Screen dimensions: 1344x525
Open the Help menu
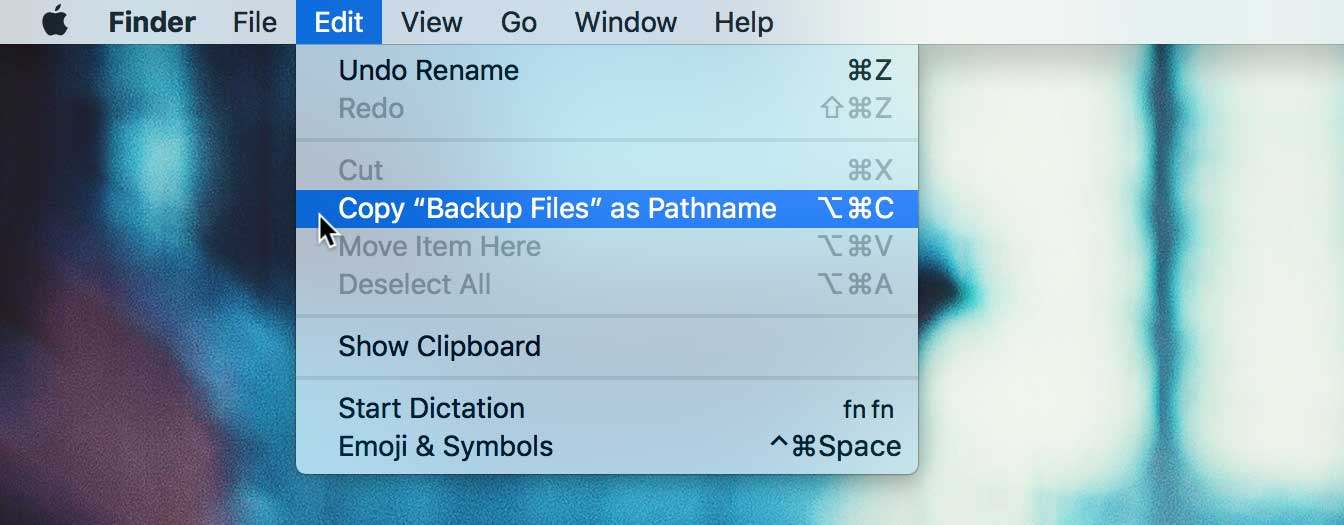744,22
